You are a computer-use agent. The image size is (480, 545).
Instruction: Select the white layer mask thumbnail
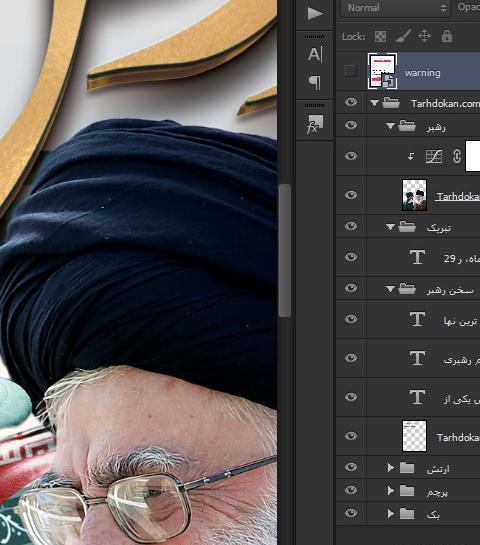tap(473, 156)
